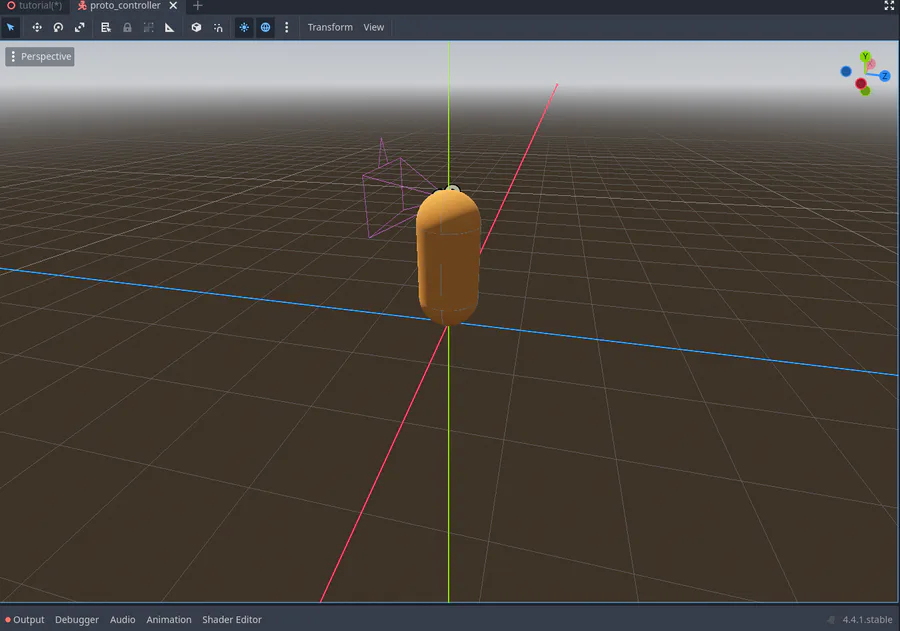Switch to the Scale Mode tool
Image resolution: width=900 pixels, height=631 pixels.
coord(80,28)
